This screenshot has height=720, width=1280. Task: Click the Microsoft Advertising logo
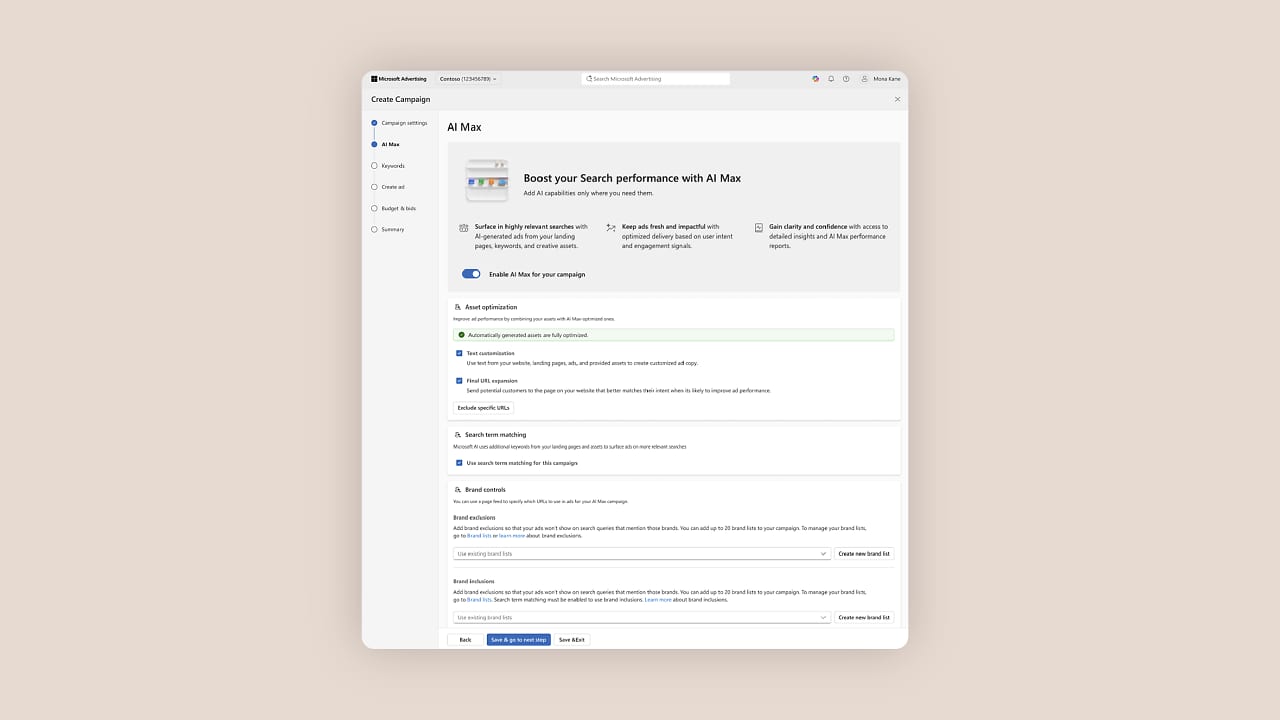[x=399, y=79]
